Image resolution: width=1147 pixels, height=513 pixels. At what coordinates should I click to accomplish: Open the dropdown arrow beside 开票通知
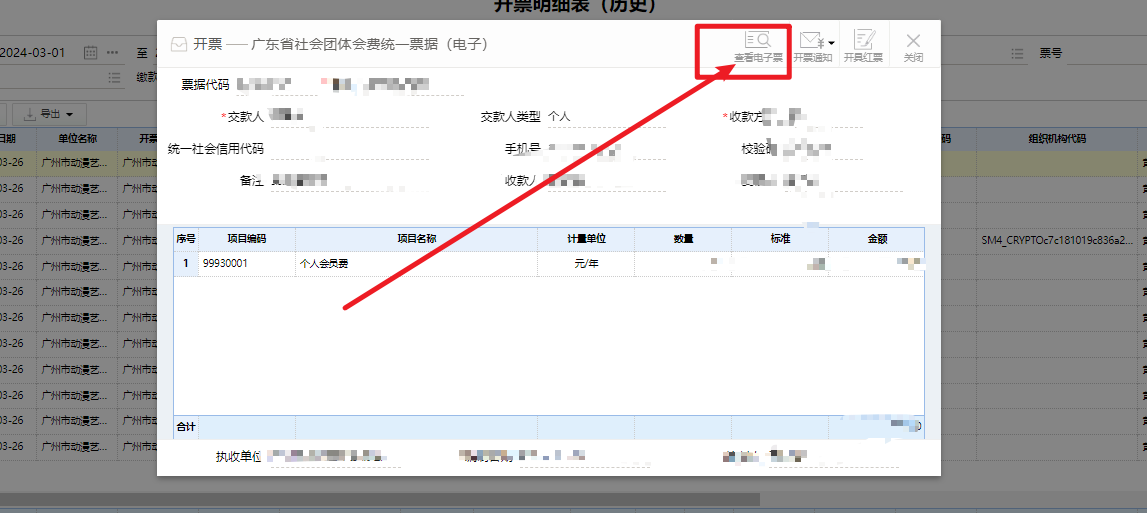click(831, 43)
